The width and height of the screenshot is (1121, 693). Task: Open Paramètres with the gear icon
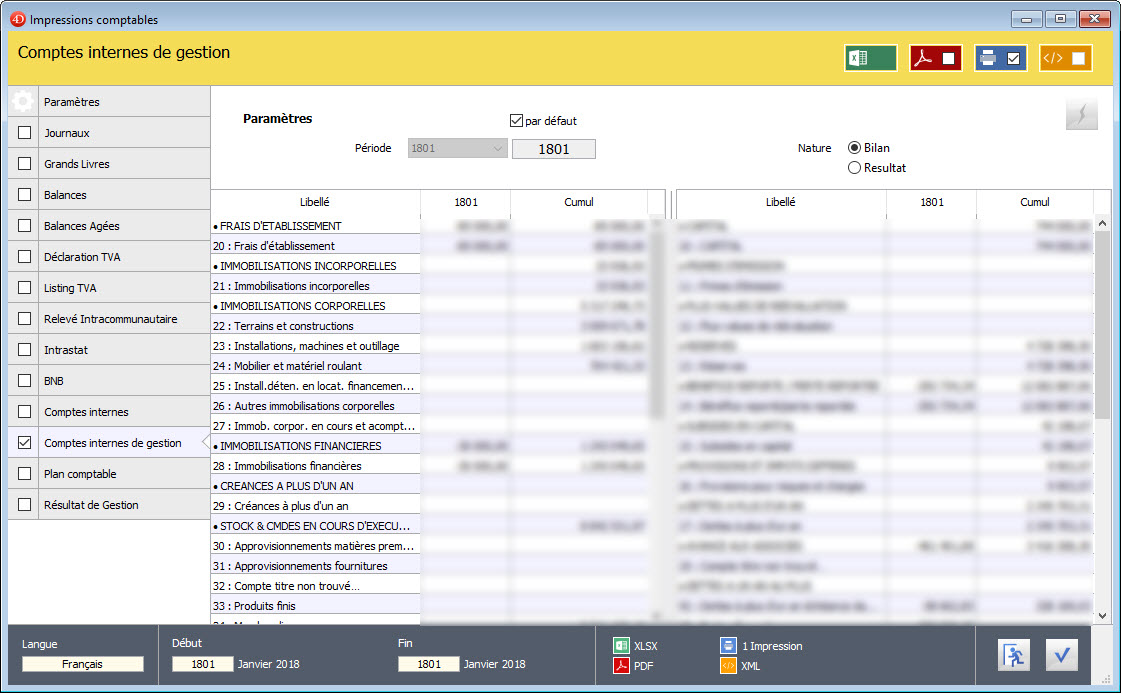point(23,102)
